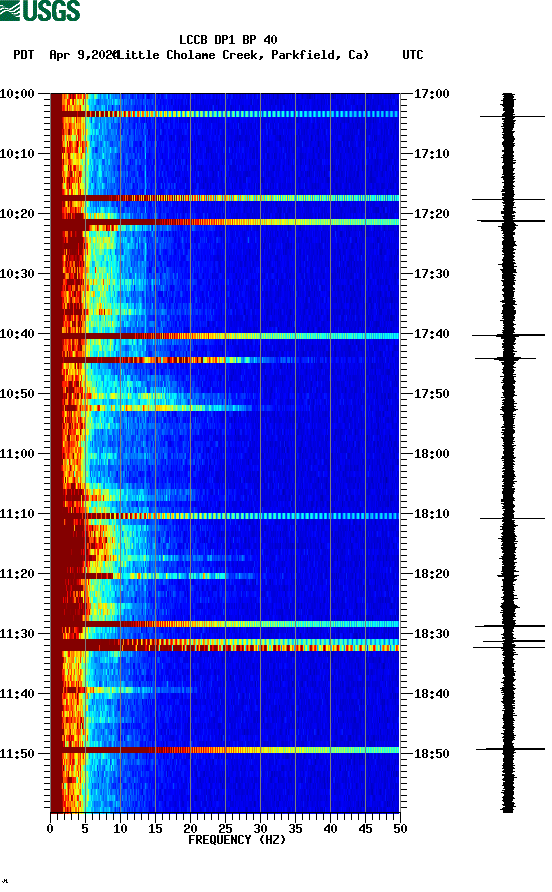Click the 11:50 PDT time label

[17, 754]
